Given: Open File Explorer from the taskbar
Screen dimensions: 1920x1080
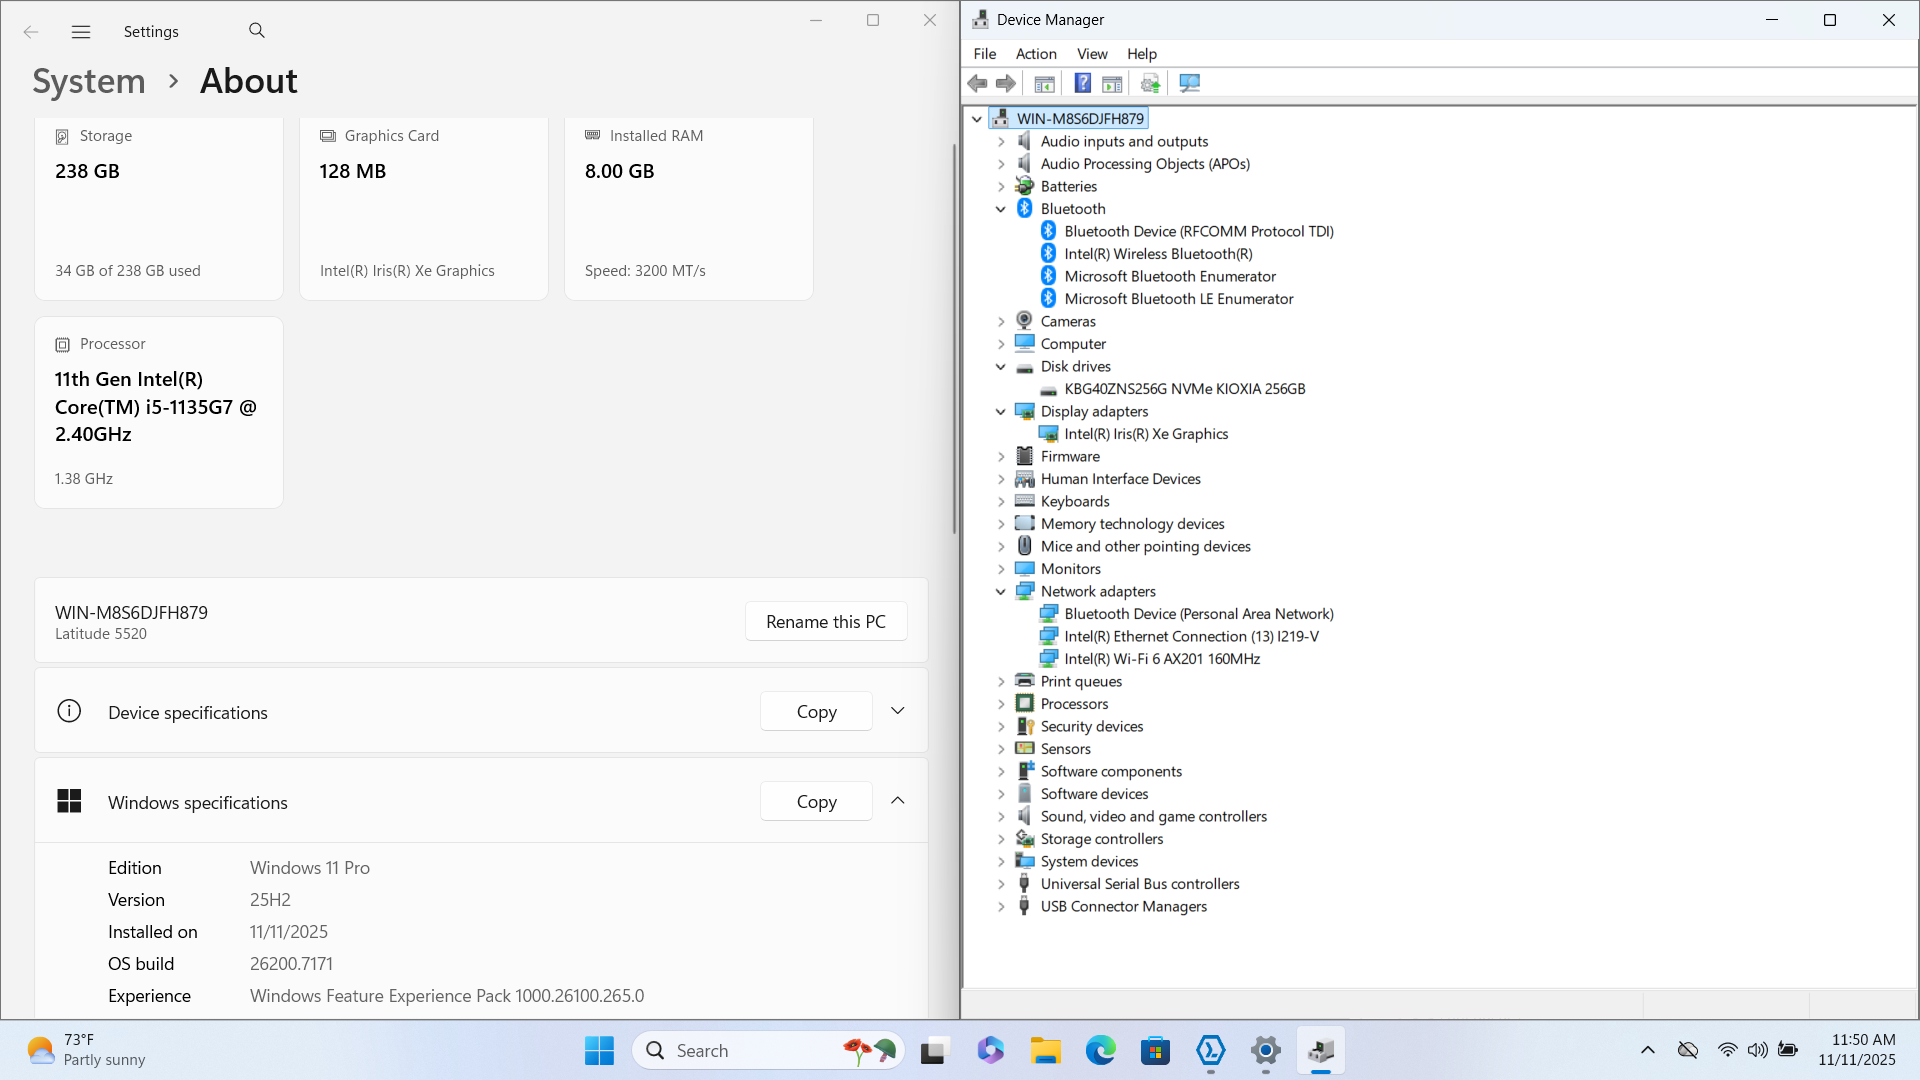Looking at the screenshot, I should [x=1046, y=1051].
